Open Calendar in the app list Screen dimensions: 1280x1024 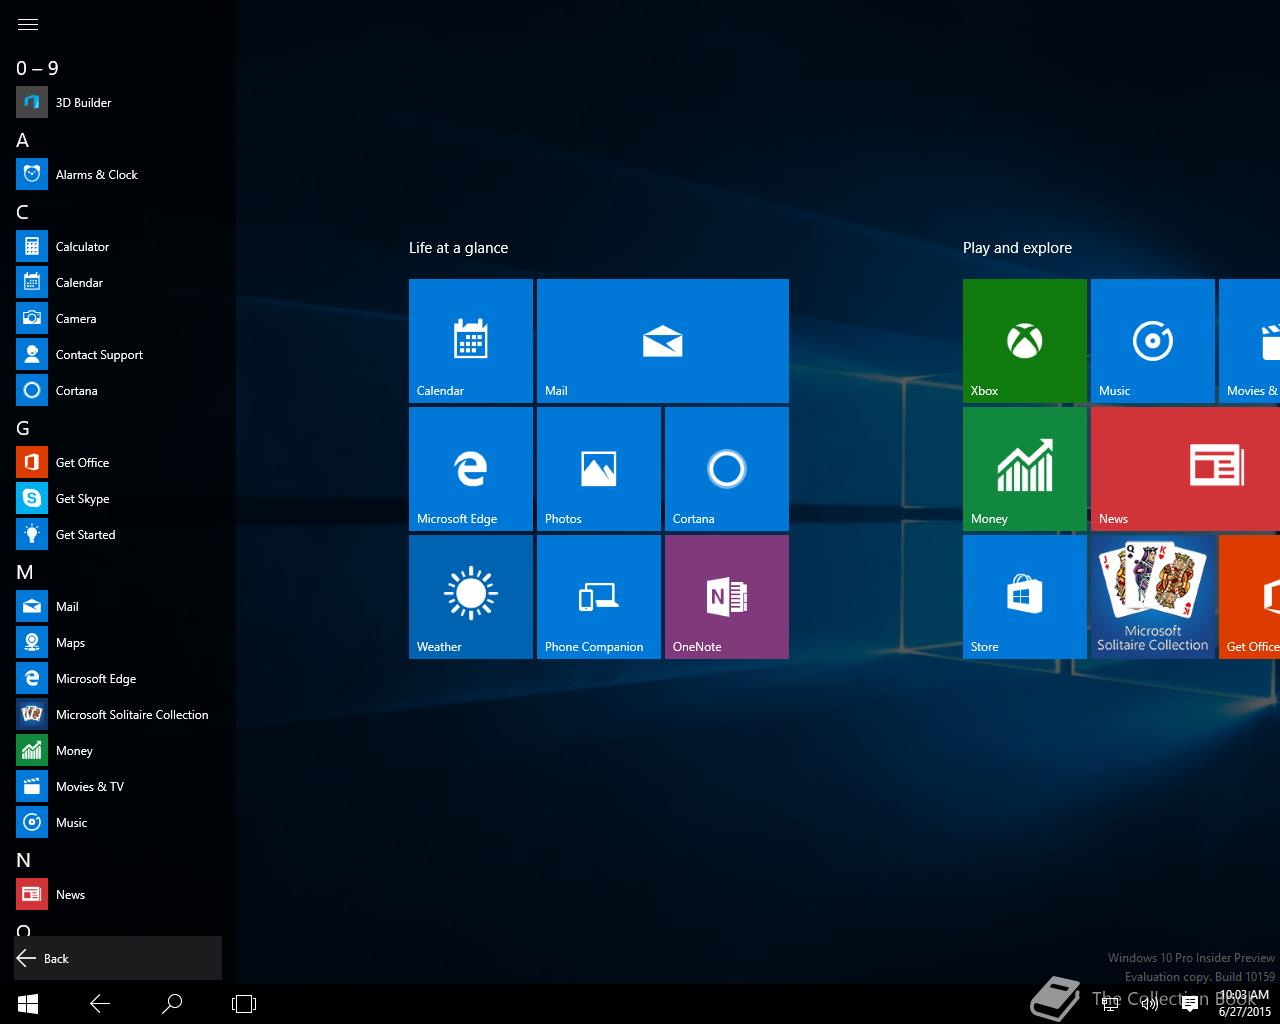tap(118, 282)
